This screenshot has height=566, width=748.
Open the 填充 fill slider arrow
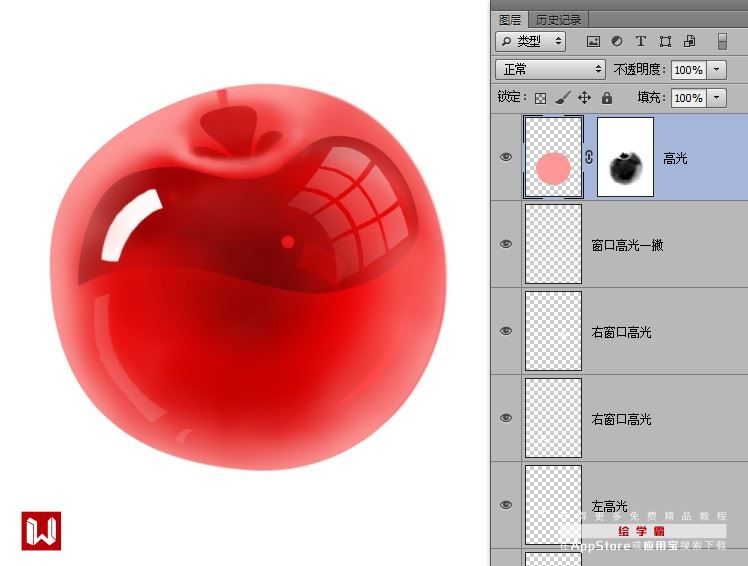717,98
